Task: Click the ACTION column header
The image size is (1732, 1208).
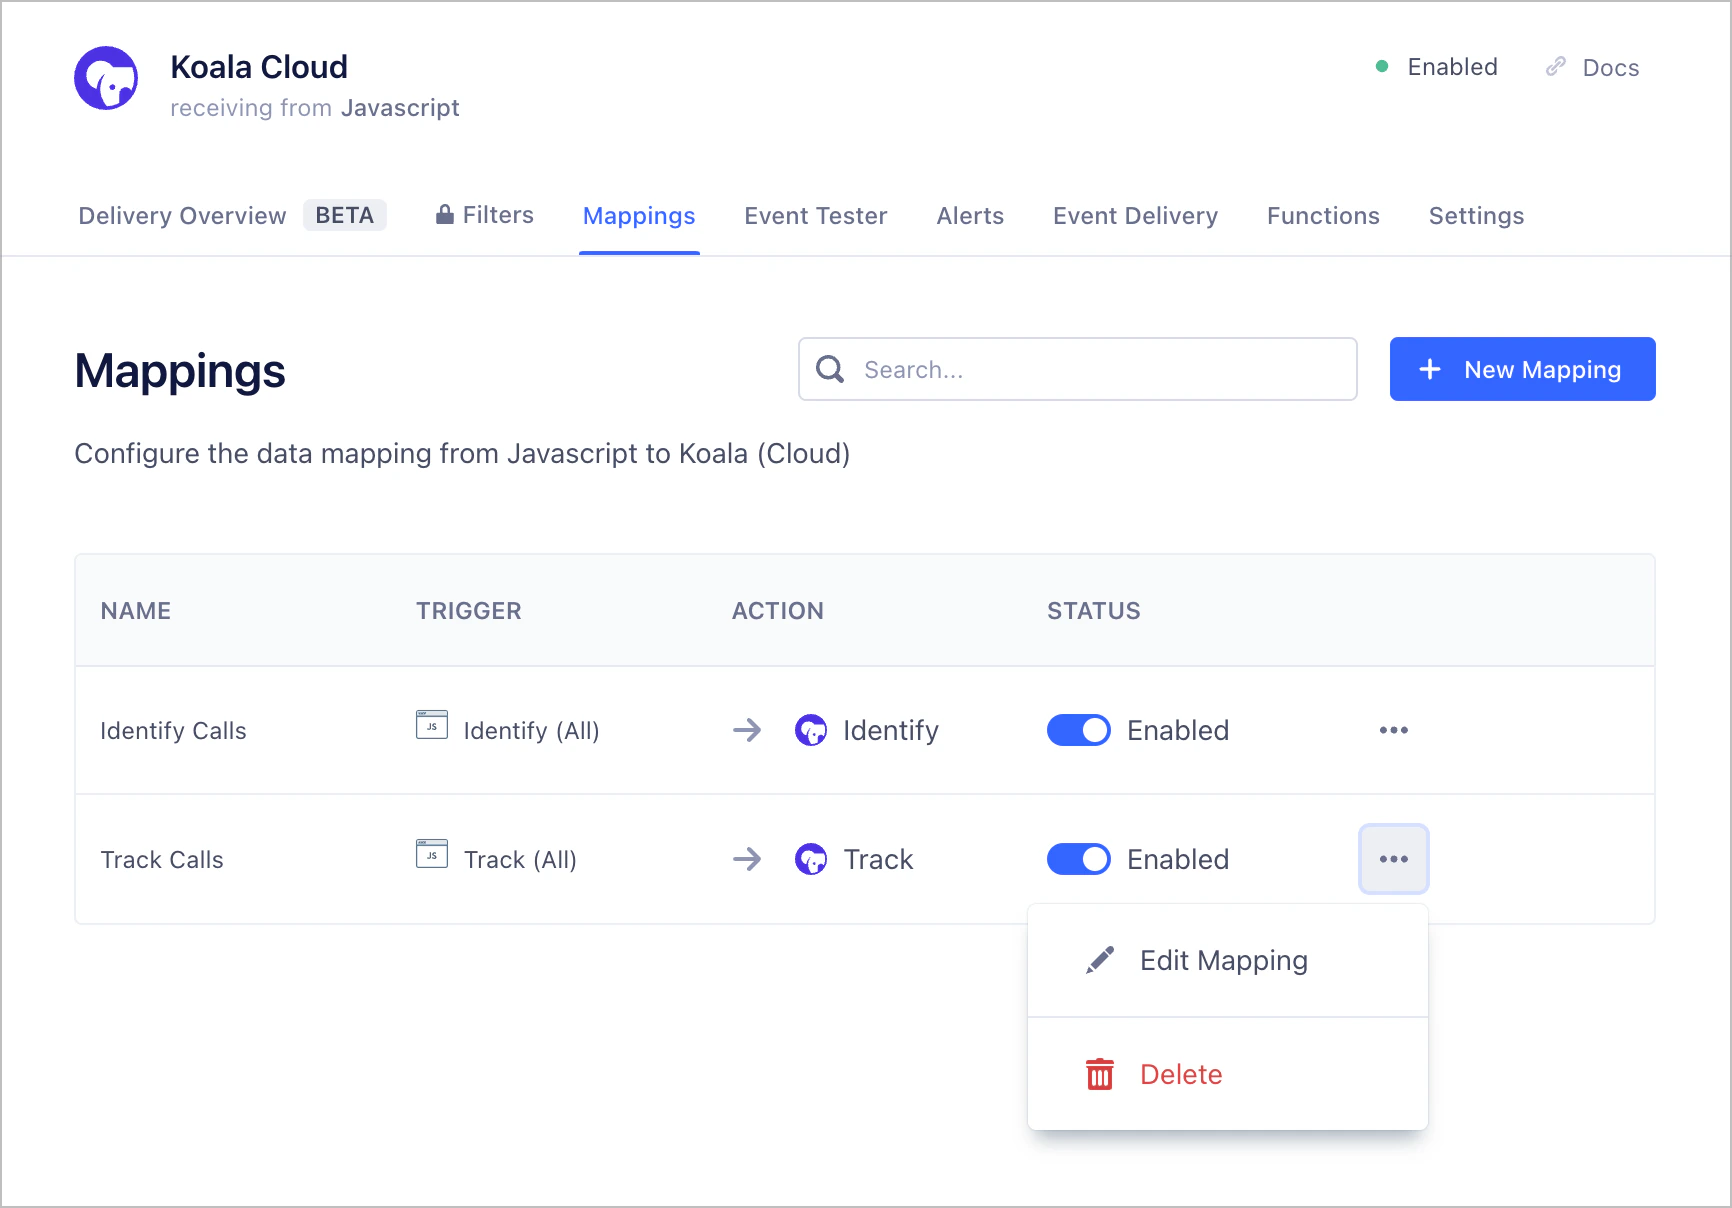Action: (778, 611)
